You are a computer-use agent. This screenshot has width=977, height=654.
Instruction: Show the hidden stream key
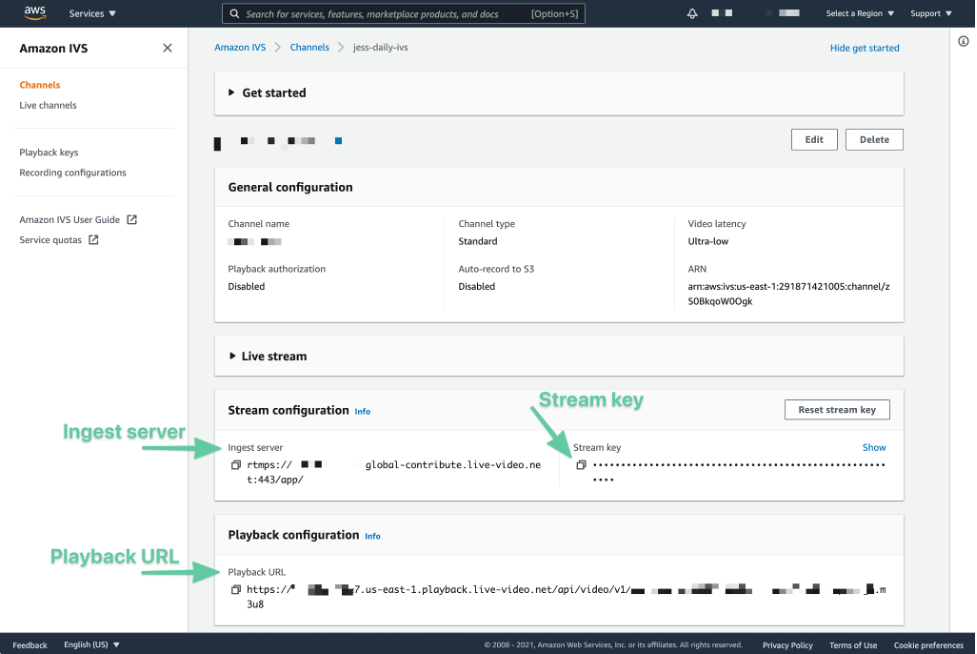874,447
